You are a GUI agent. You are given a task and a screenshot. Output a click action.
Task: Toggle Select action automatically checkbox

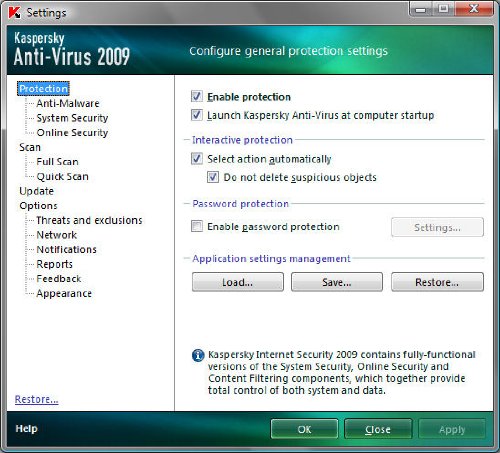tap(197, 159)
